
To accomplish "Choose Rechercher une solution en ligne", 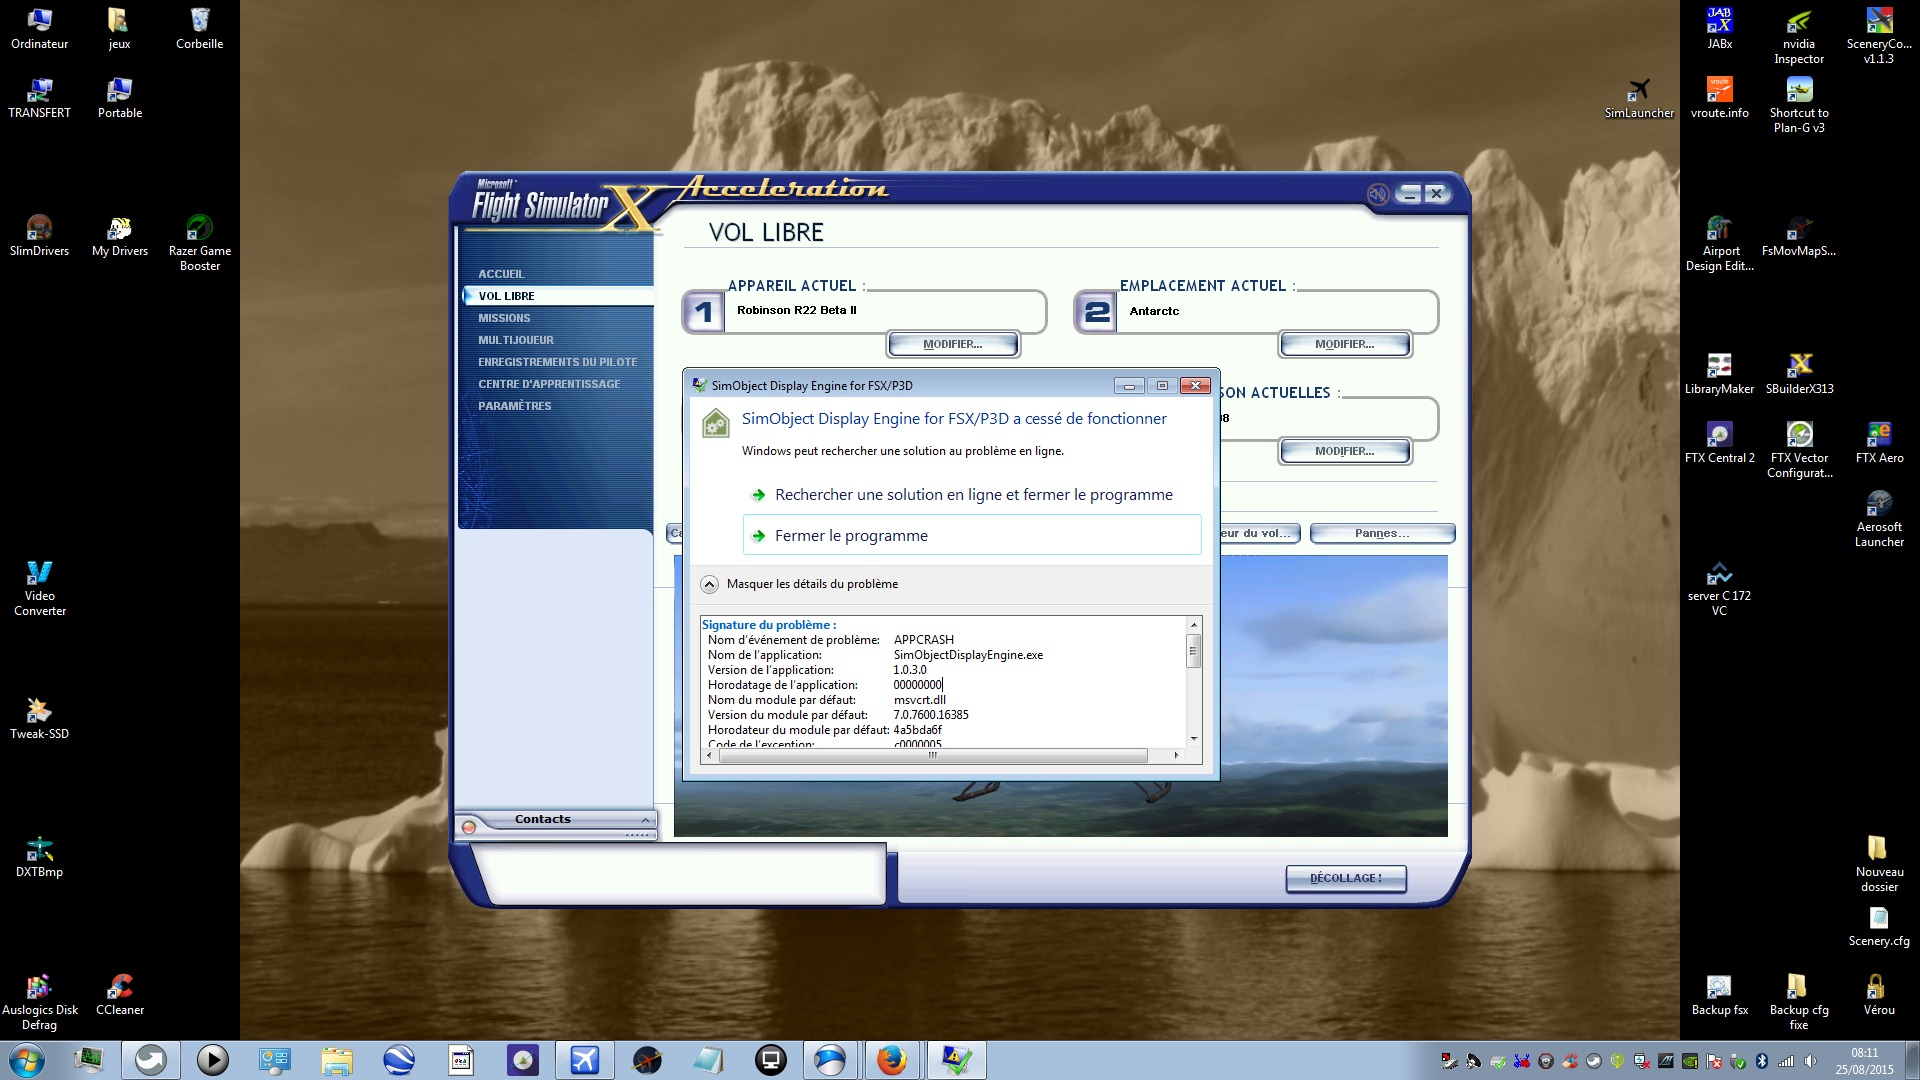I will (x=972, y=495).
